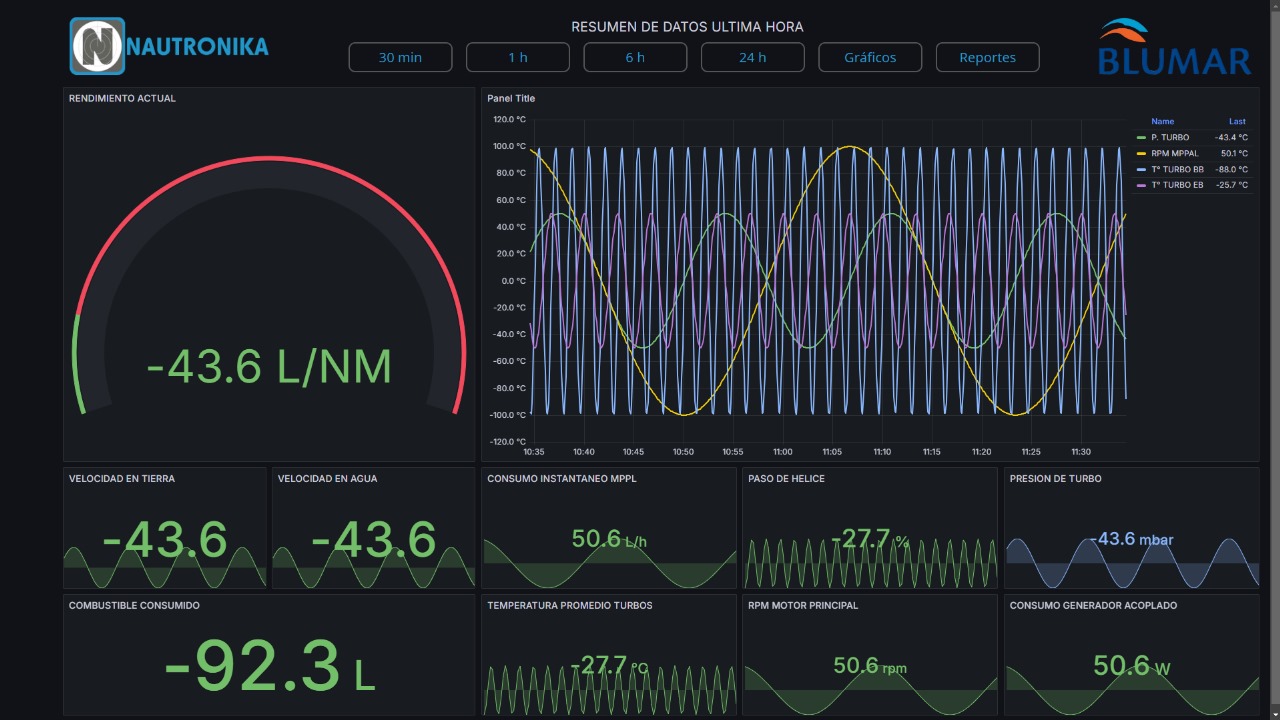Click the Blumar logo

pos(1174,47)
